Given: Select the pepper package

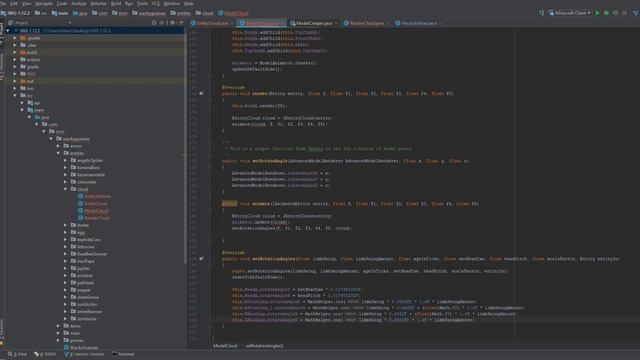Looking at the screenshot, I should click(84, 290).
